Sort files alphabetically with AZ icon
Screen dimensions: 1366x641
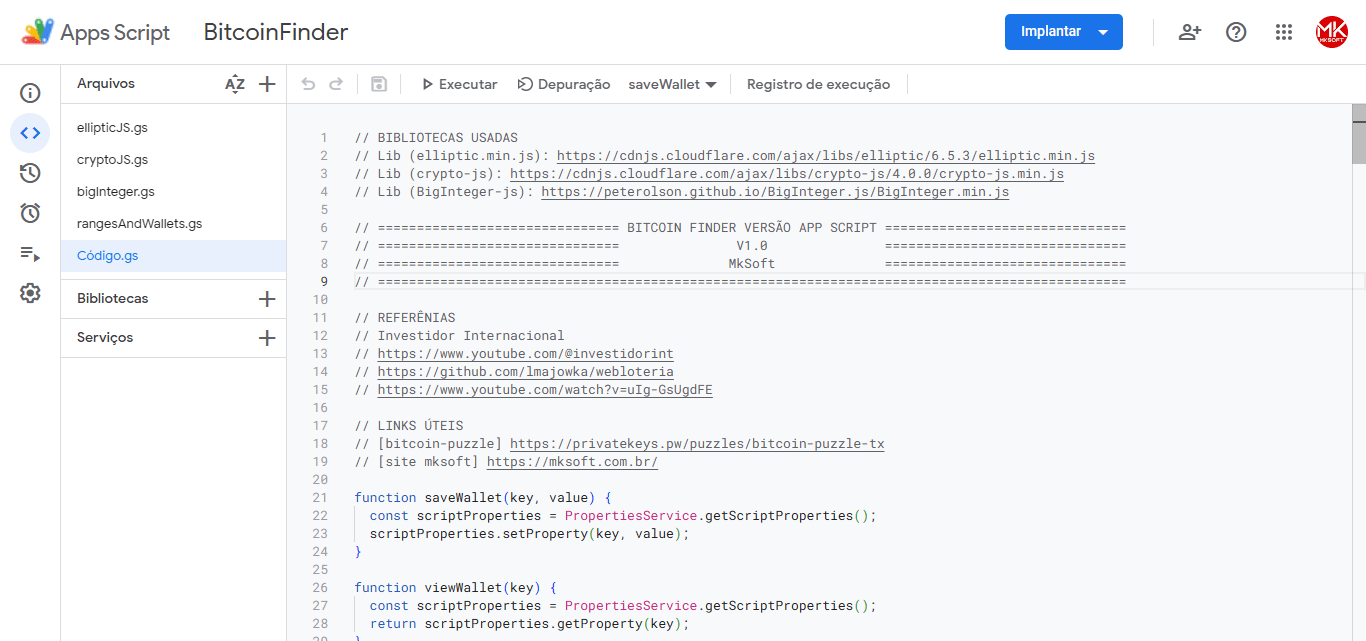pos(235,84)
